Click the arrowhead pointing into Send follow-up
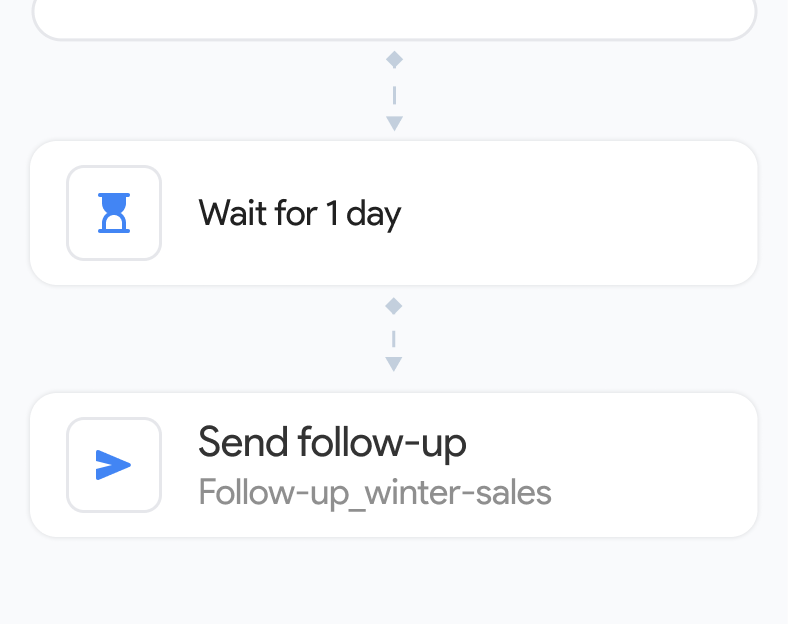Image resolution: width=788 pixels, height=624 pixels. point(394,364)
